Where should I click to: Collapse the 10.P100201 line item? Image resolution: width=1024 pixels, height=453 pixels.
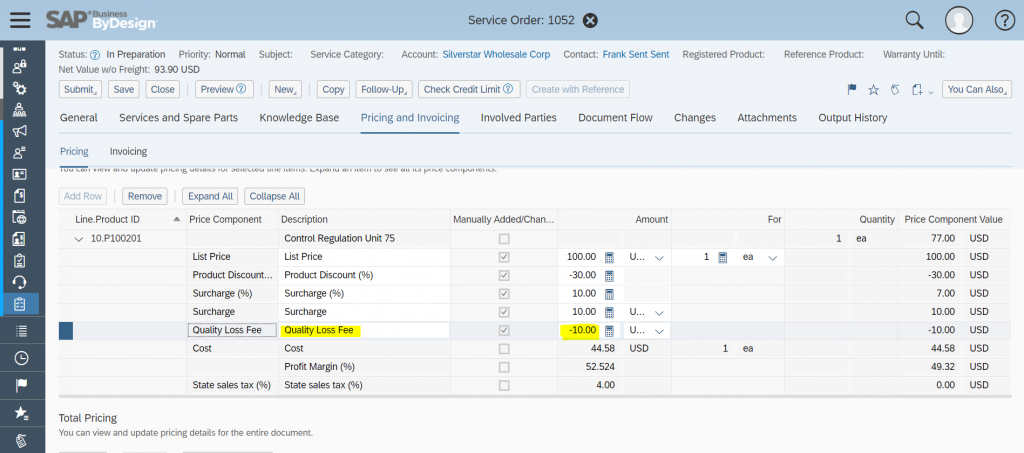tap(79, 239)
